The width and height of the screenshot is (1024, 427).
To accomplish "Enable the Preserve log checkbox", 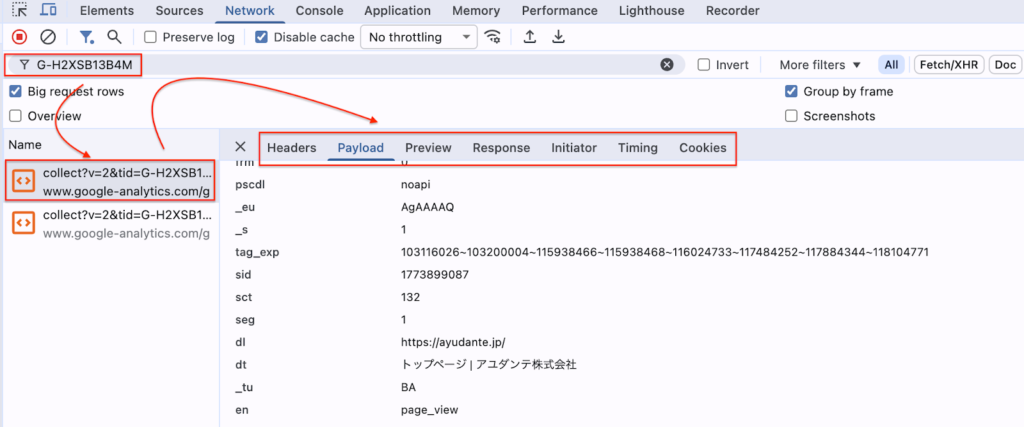I will [150, 37].
